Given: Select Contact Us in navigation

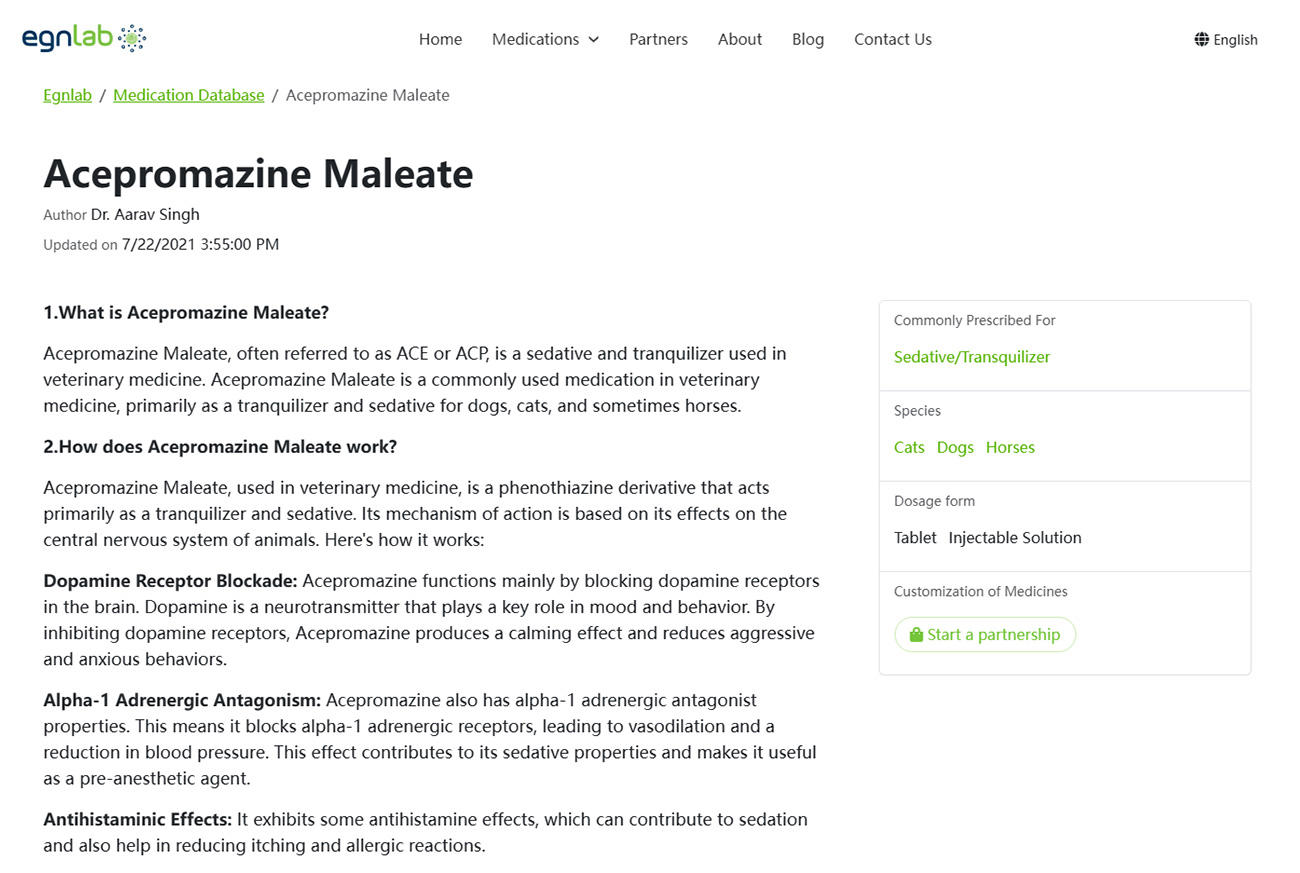Looking at the screenshot, I should [x=893, y=39].
